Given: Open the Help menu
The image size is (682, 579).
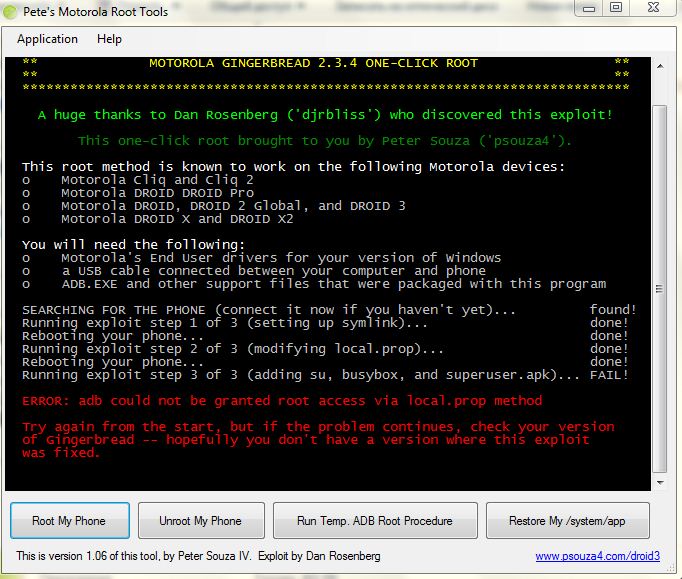Looking at the screenshot, I should pyautogui.click(x=109, y=39).
